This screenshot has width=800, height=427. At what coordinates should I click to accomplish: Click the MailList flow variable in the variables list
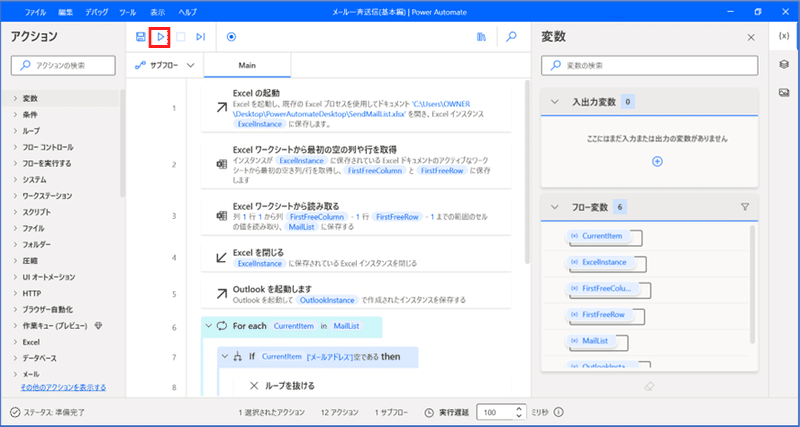tap(593, 340)
